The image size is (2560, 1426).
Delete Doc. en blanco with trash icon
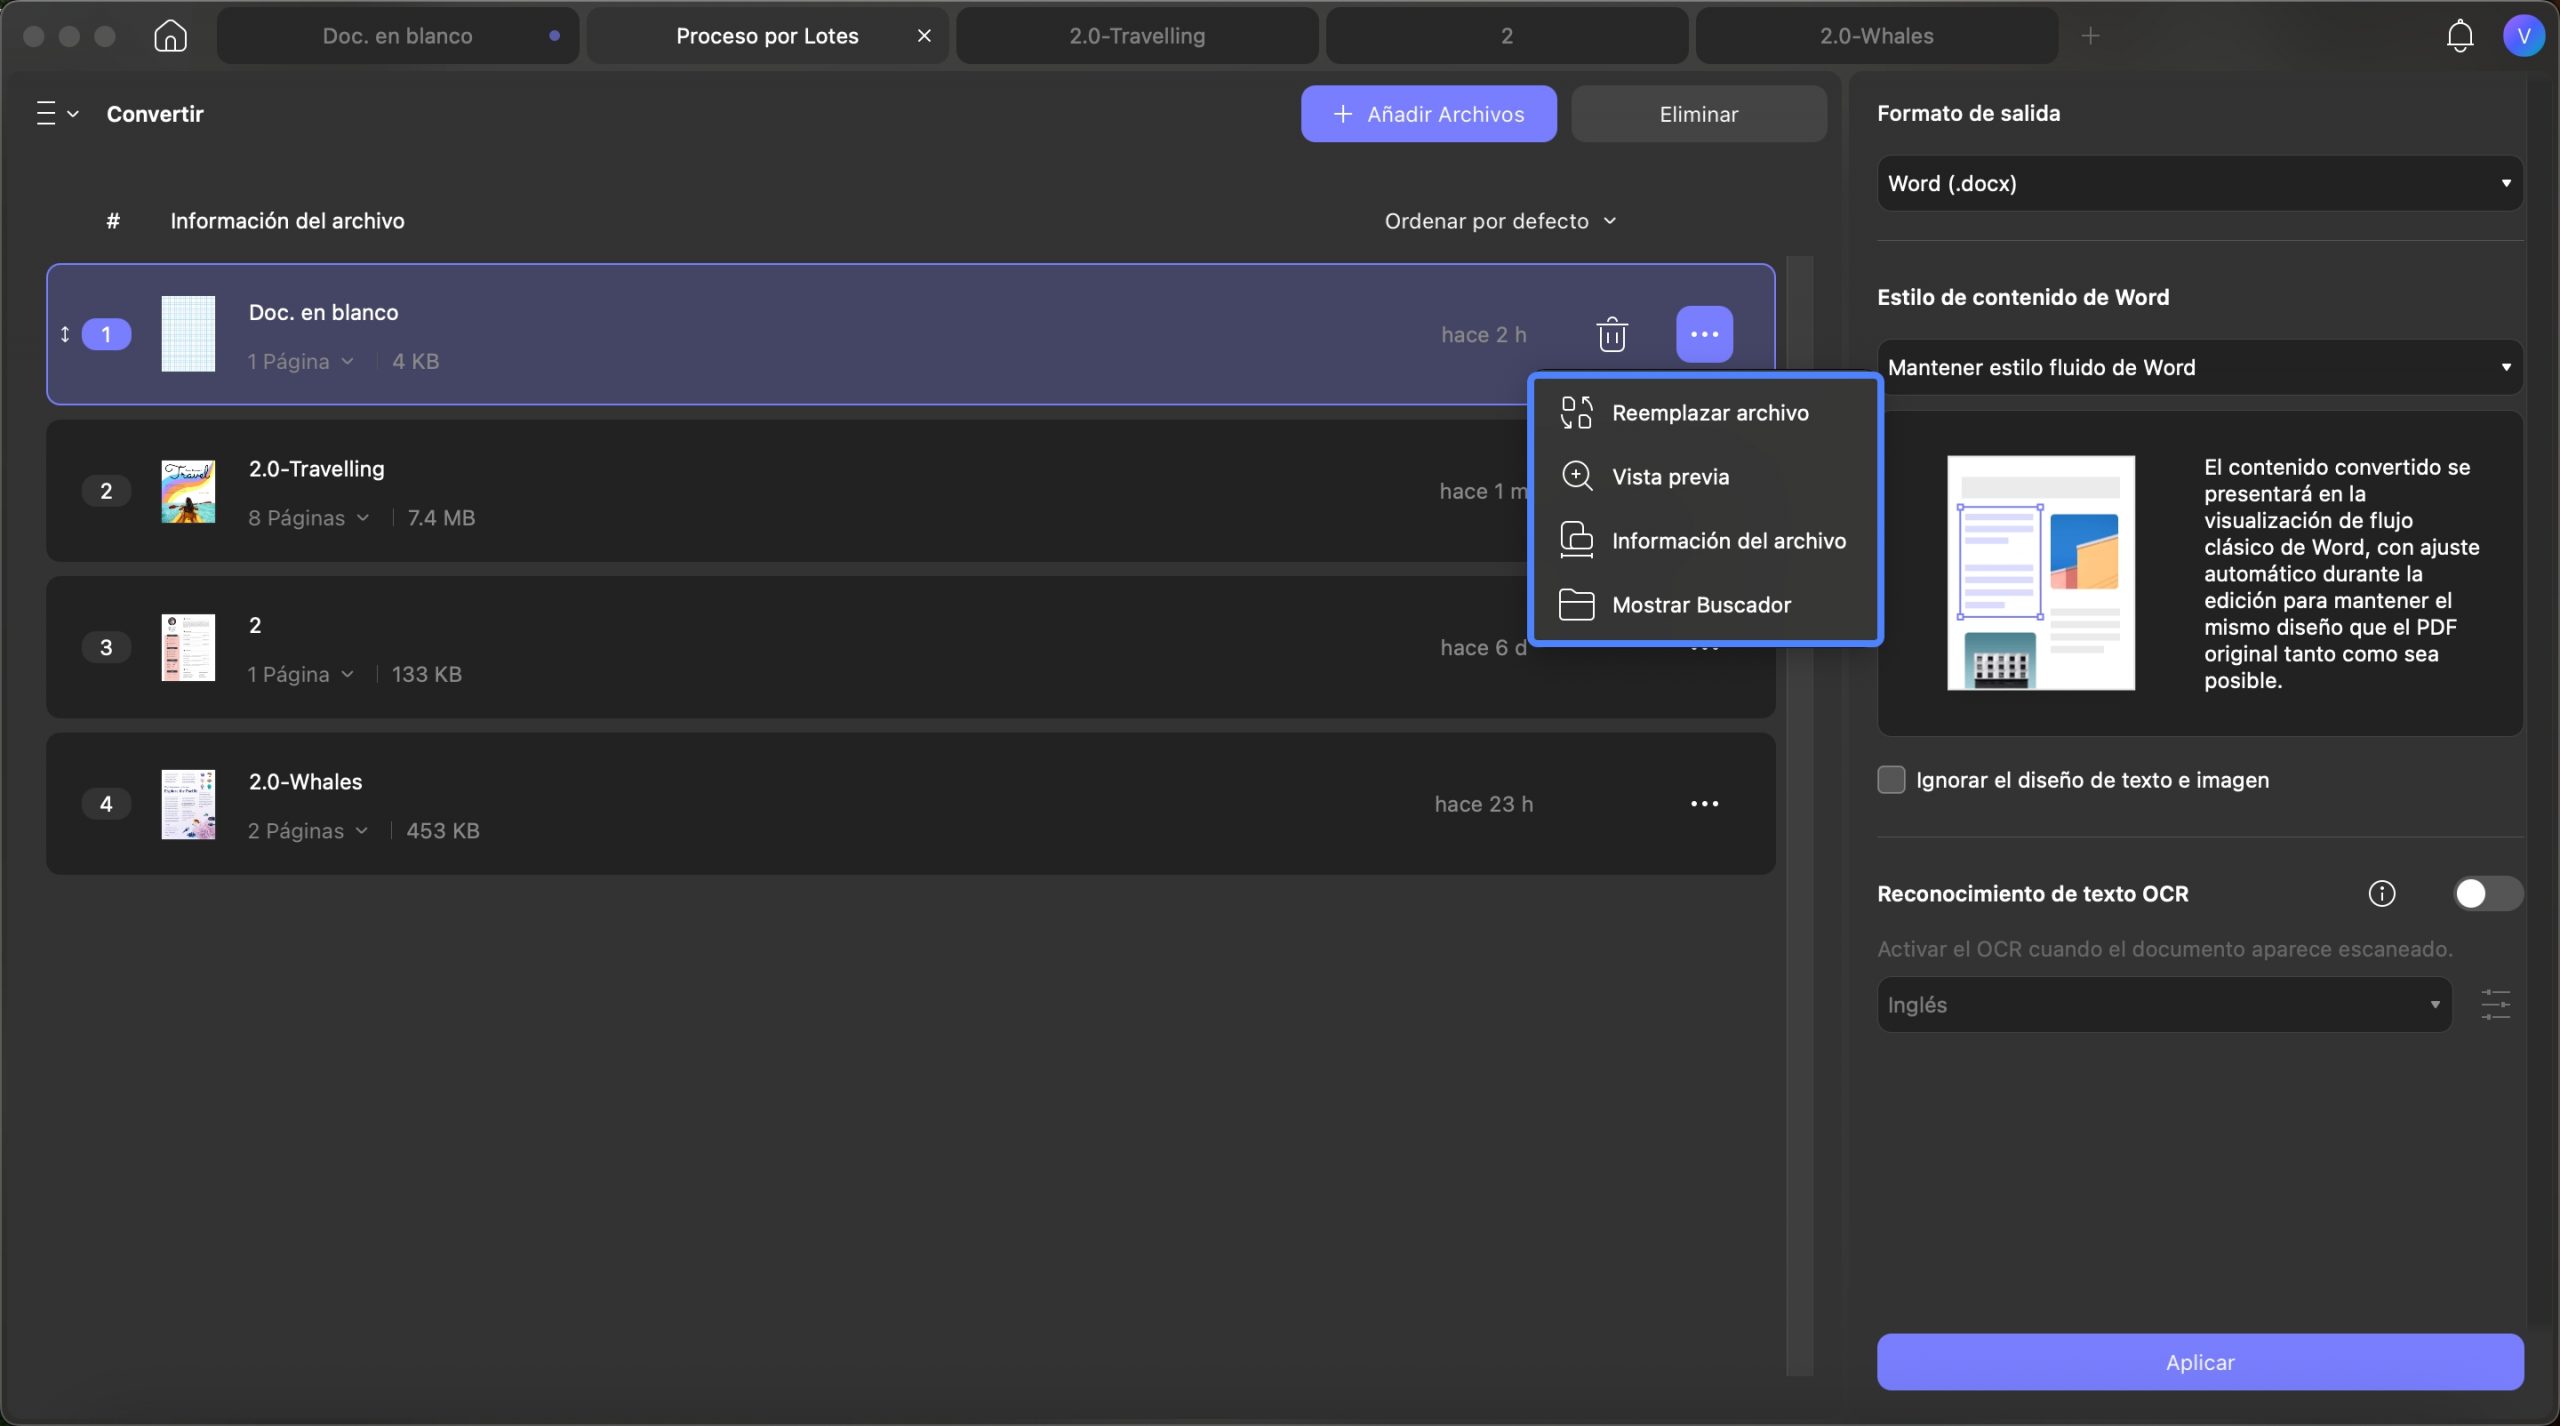1611,334
